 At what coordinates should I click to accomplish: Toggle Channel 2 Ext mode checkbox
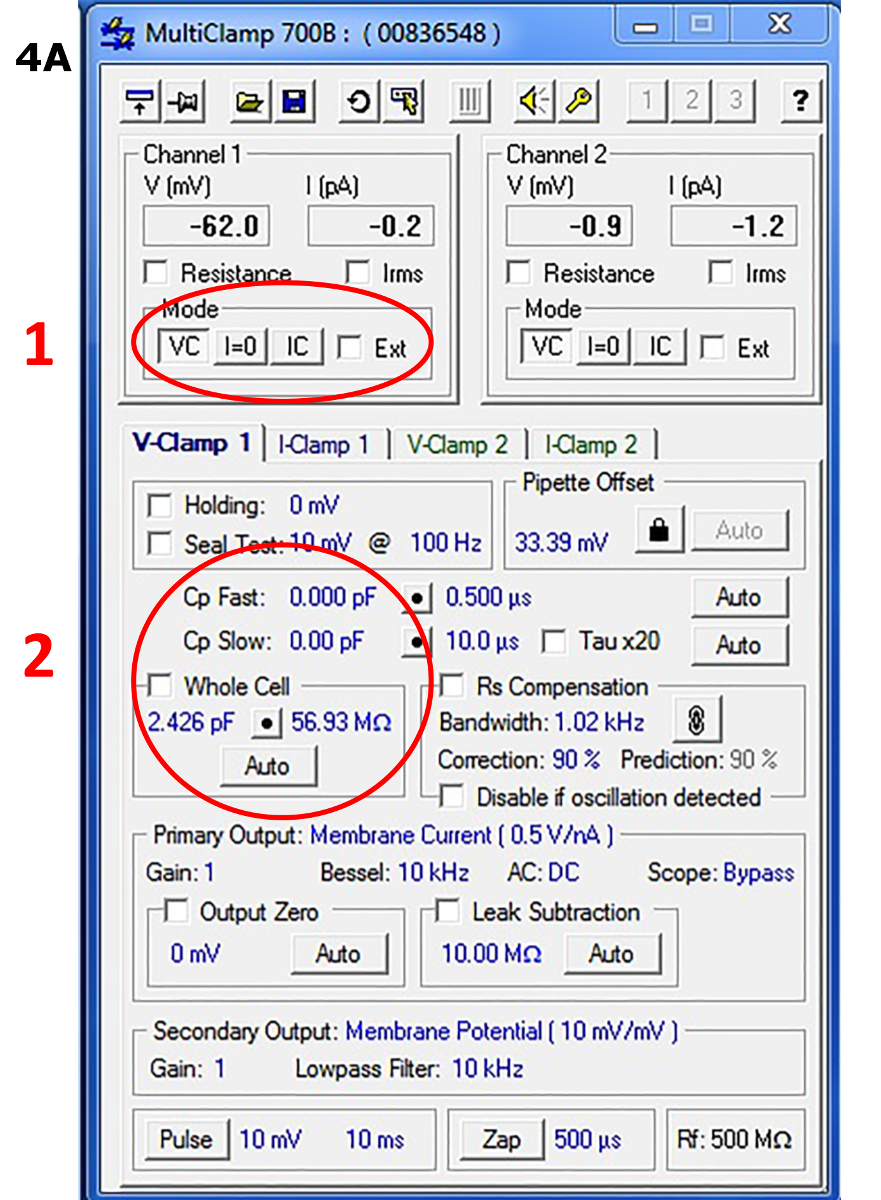click(713, 348)
